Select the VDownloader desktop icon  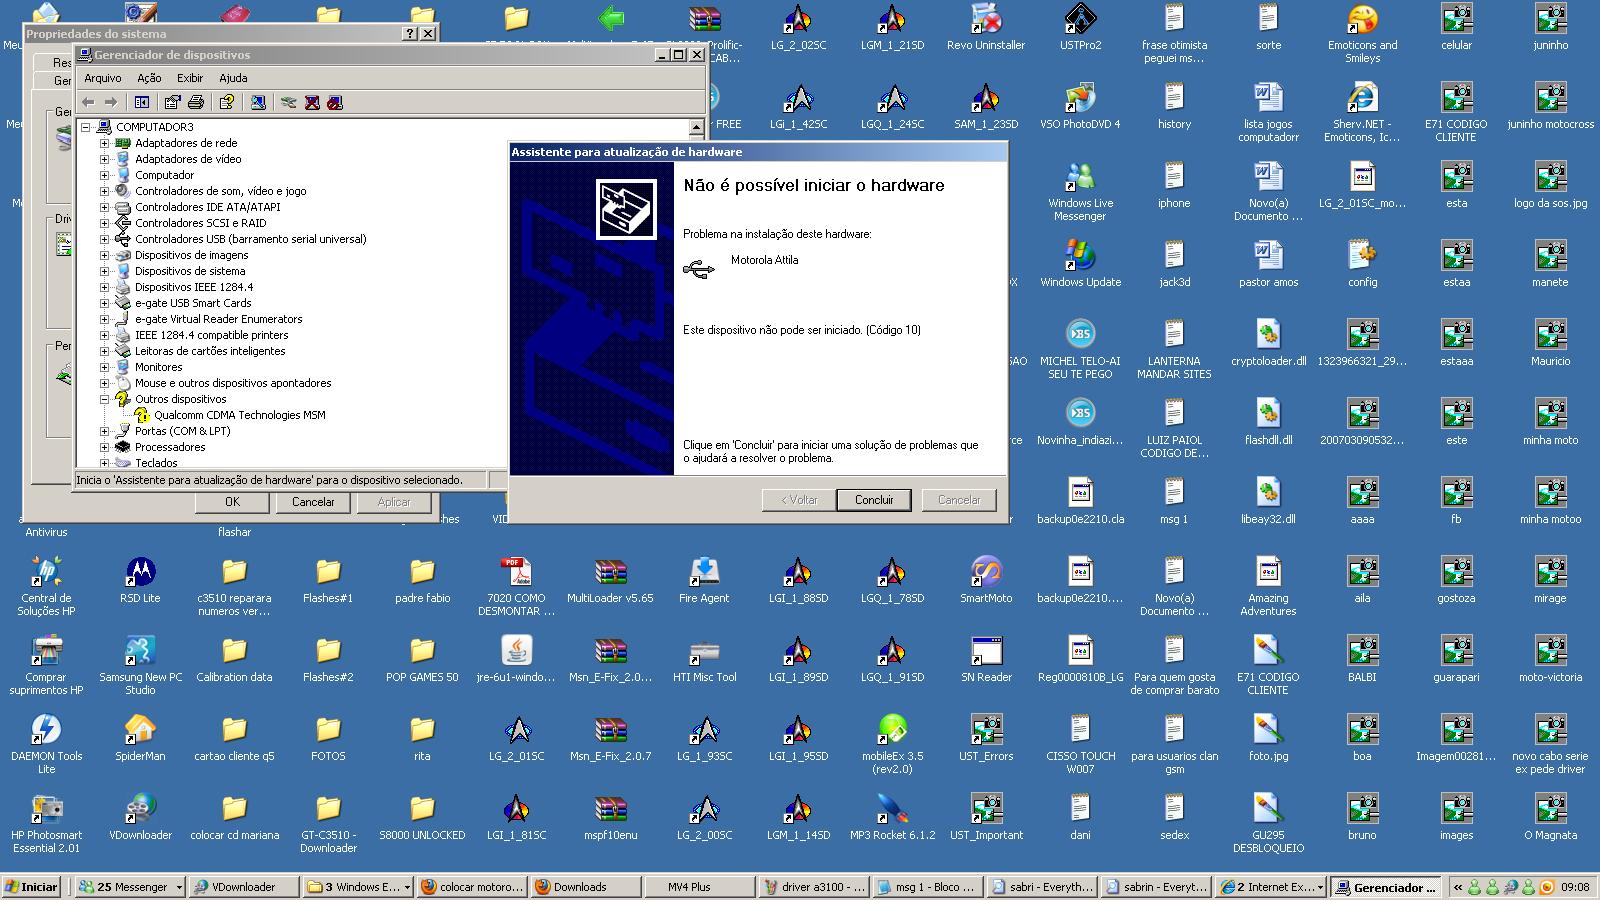point(140,817)
